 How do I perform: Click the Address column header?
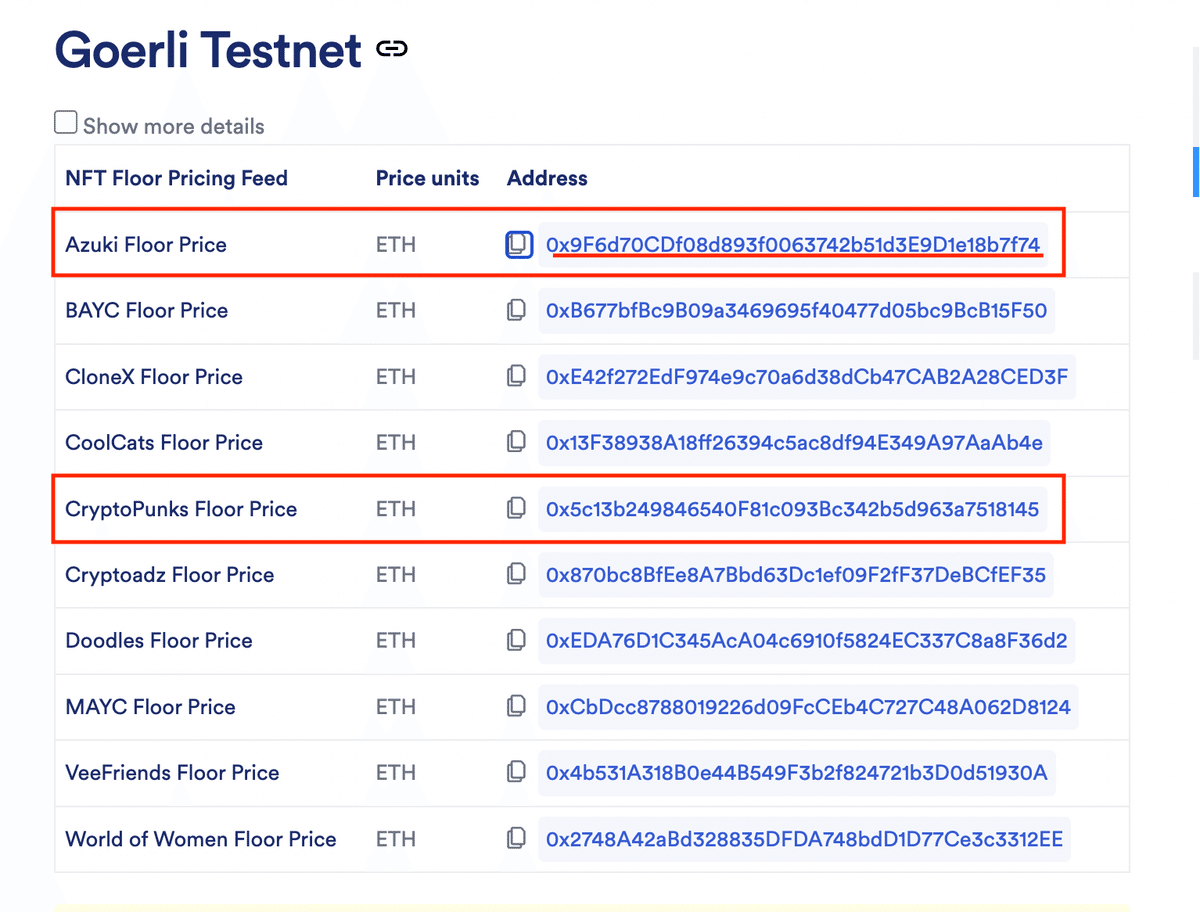[547, 178]
